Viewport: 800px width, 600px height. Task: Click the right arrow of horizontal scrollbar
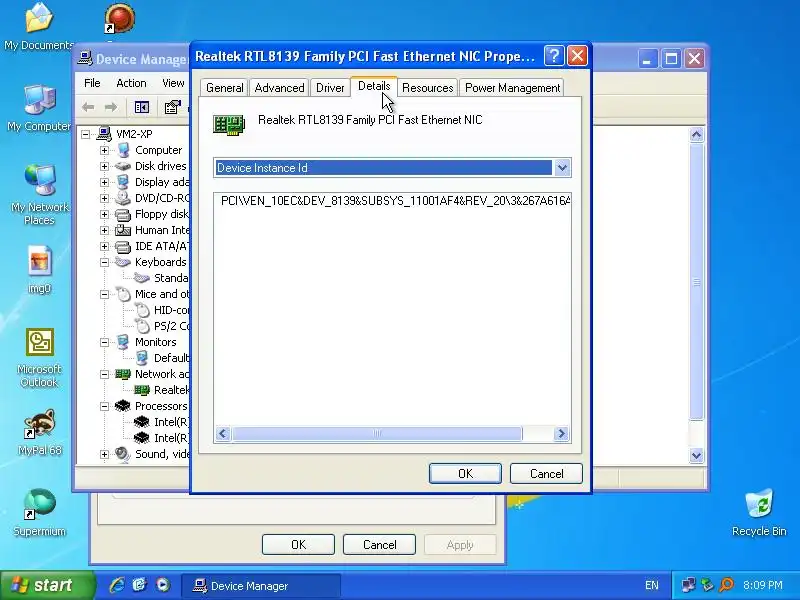click(x=561, y=434)
